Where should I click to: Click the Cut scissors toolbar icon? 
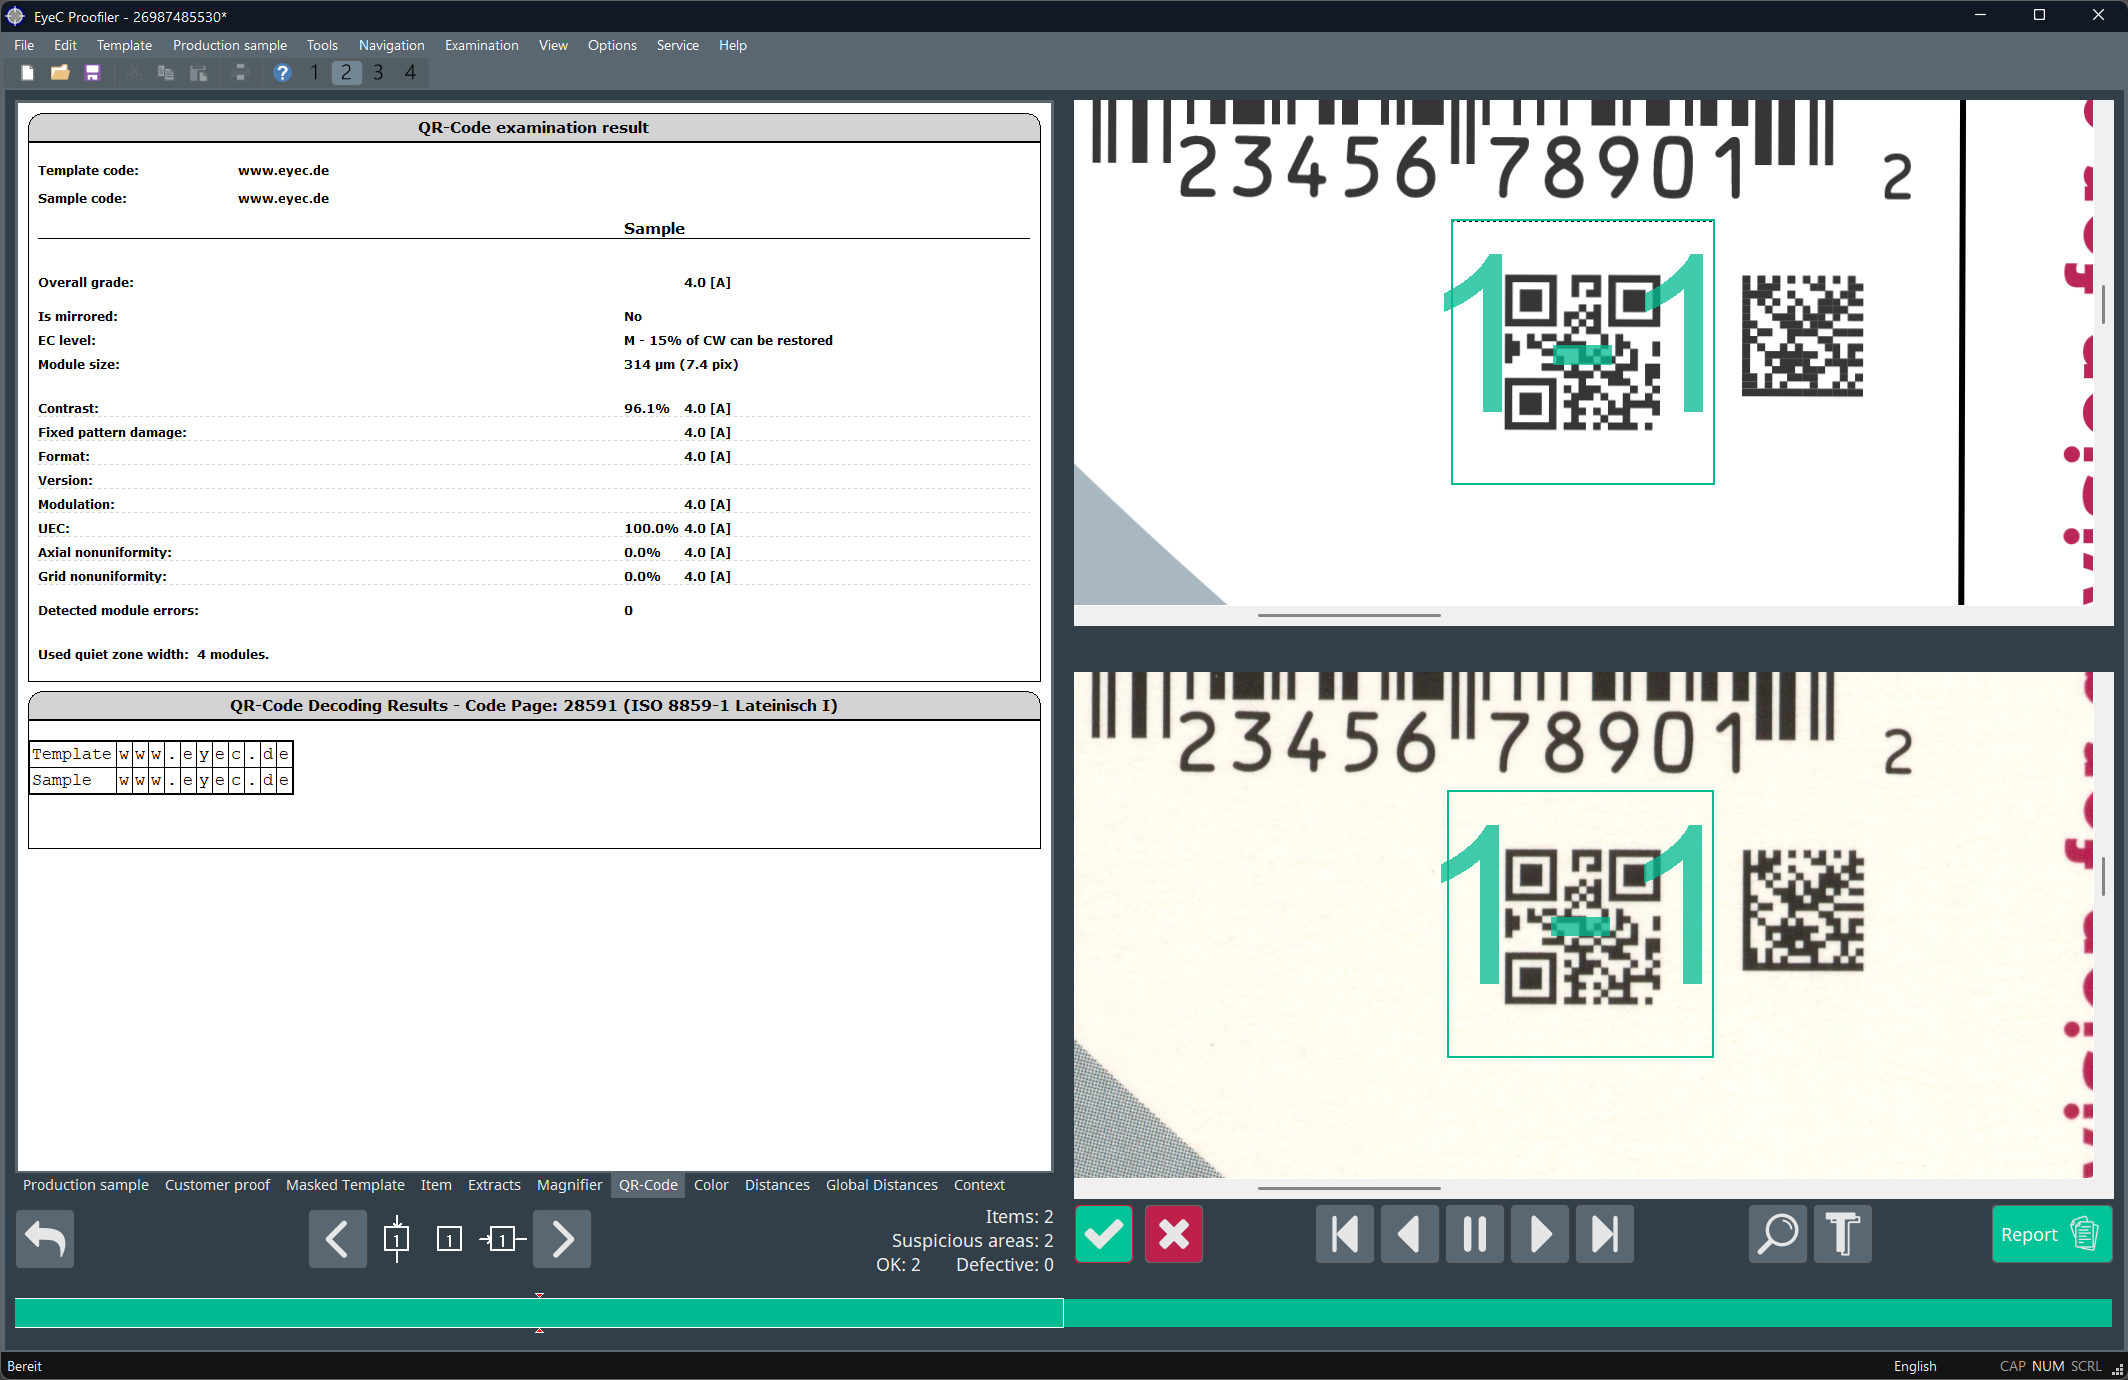coord(133,73)
